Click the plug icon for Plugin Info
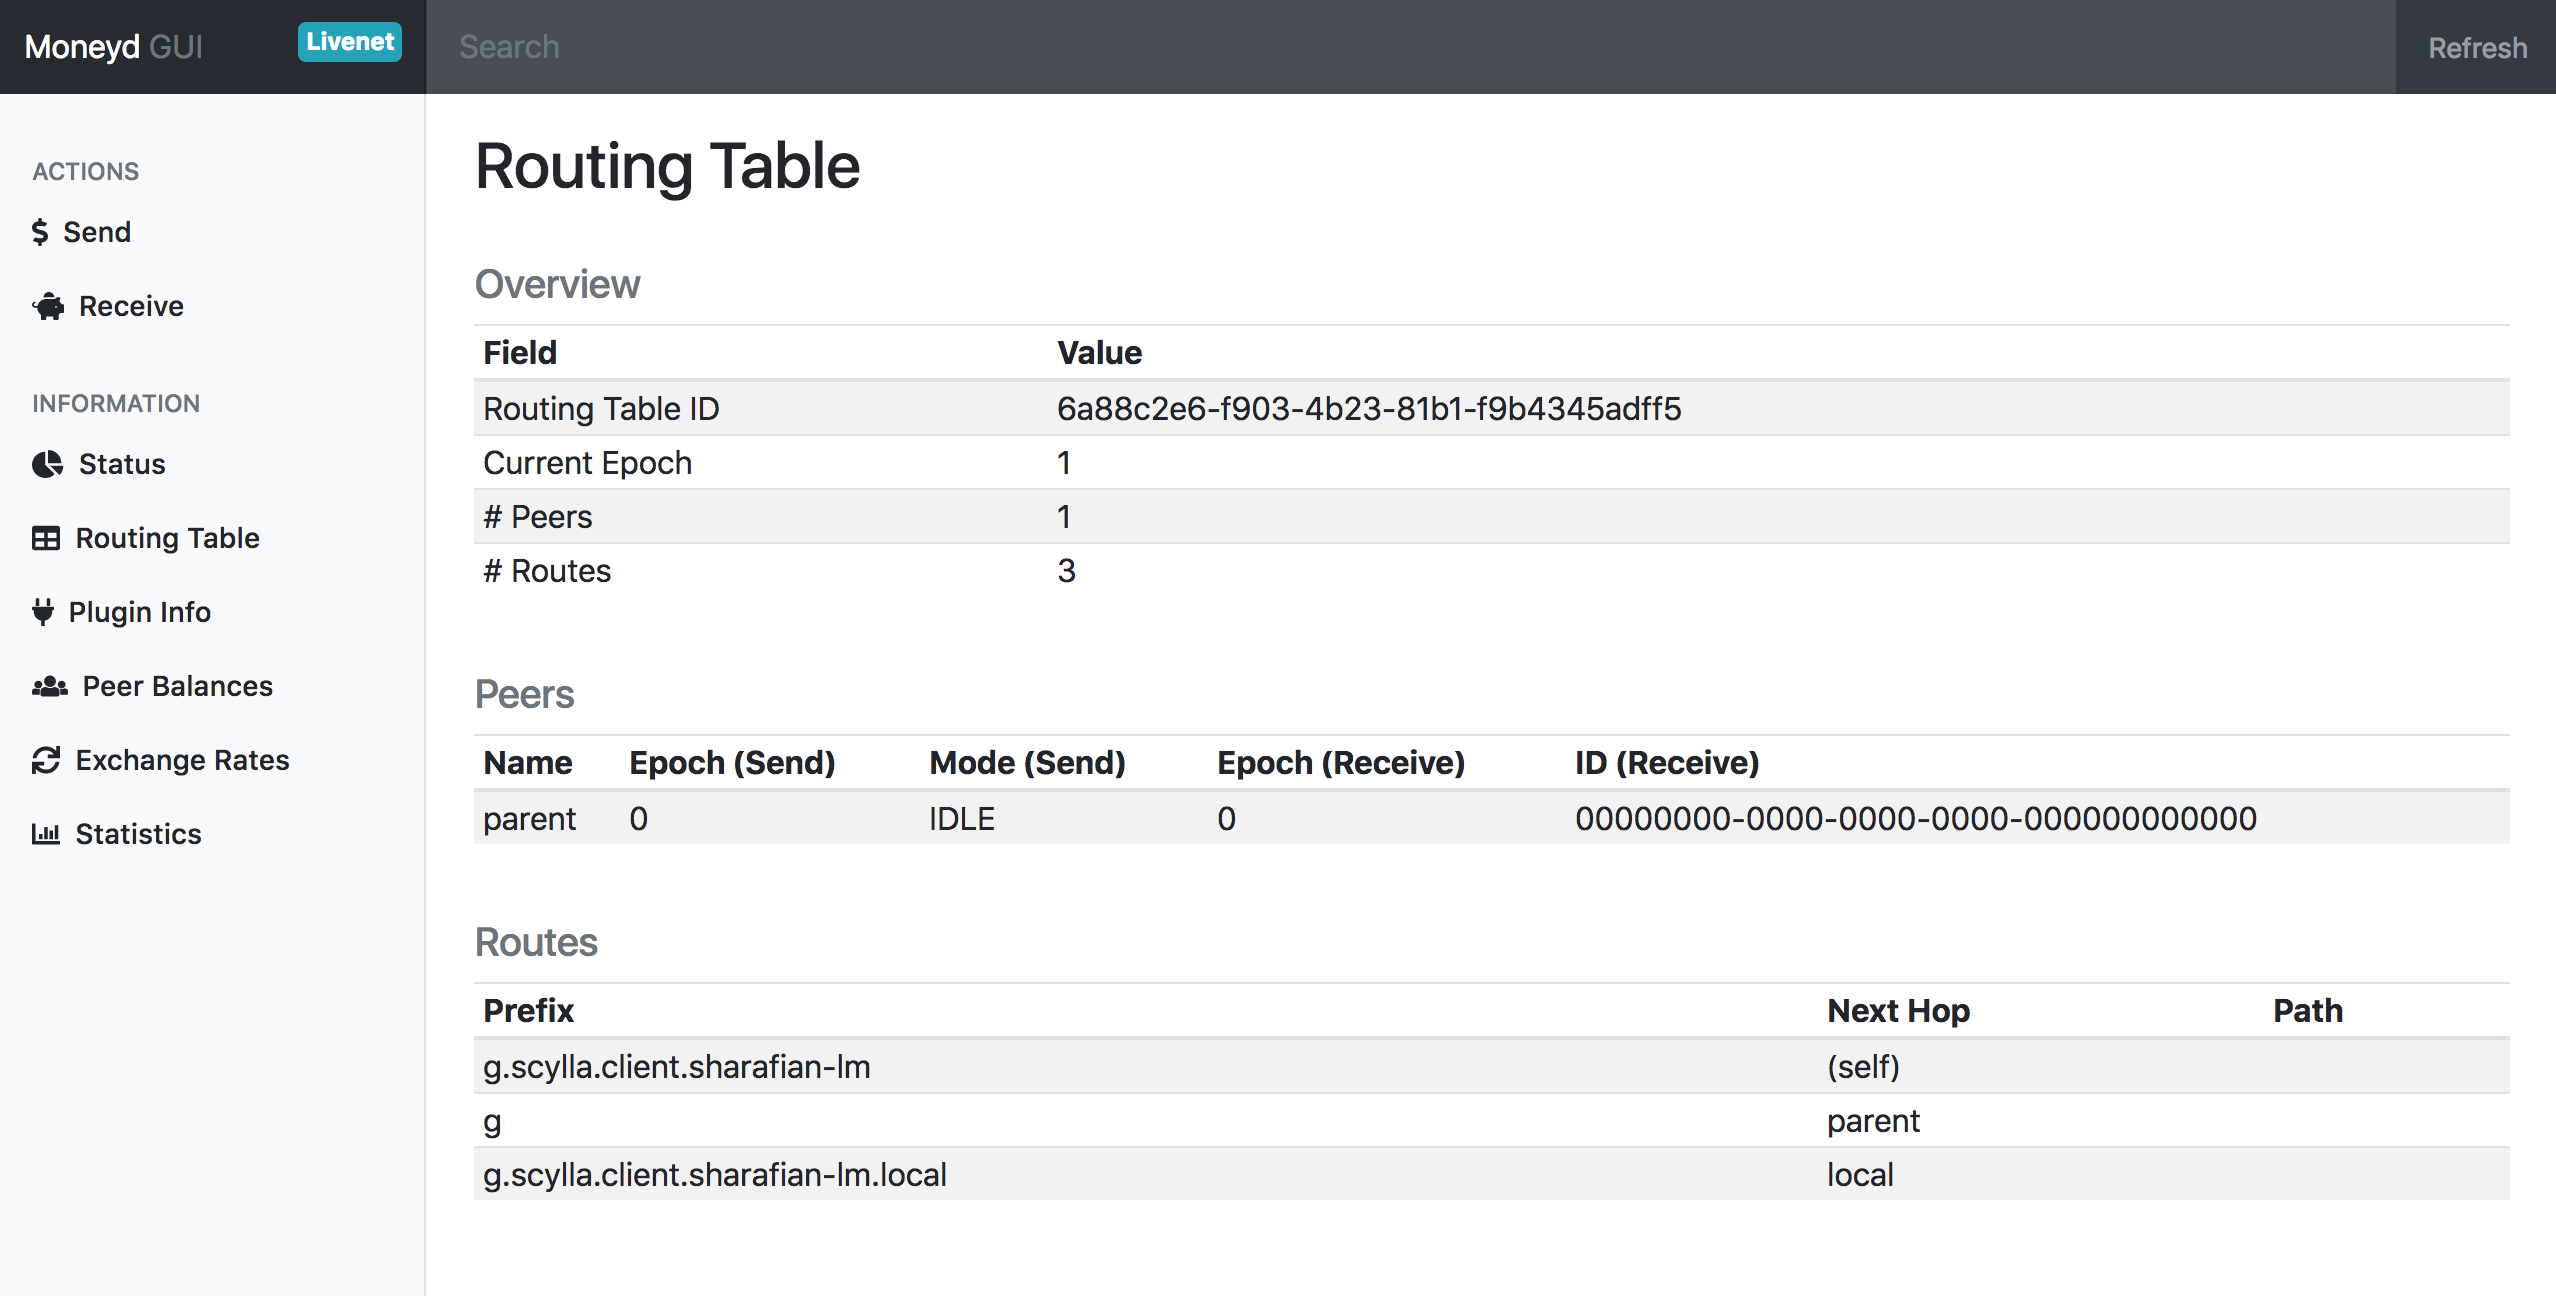2556x1296 pixels. point(43,612)
